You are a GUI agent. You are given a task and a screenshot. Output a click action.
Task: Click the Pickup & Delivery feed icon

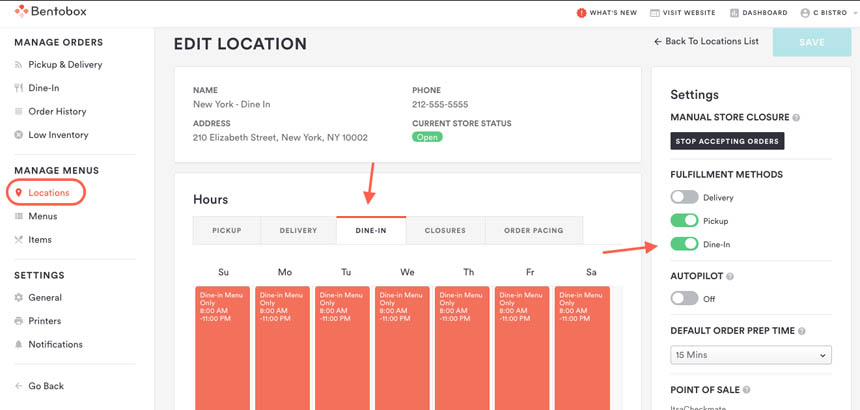click(x=19, y=65)
